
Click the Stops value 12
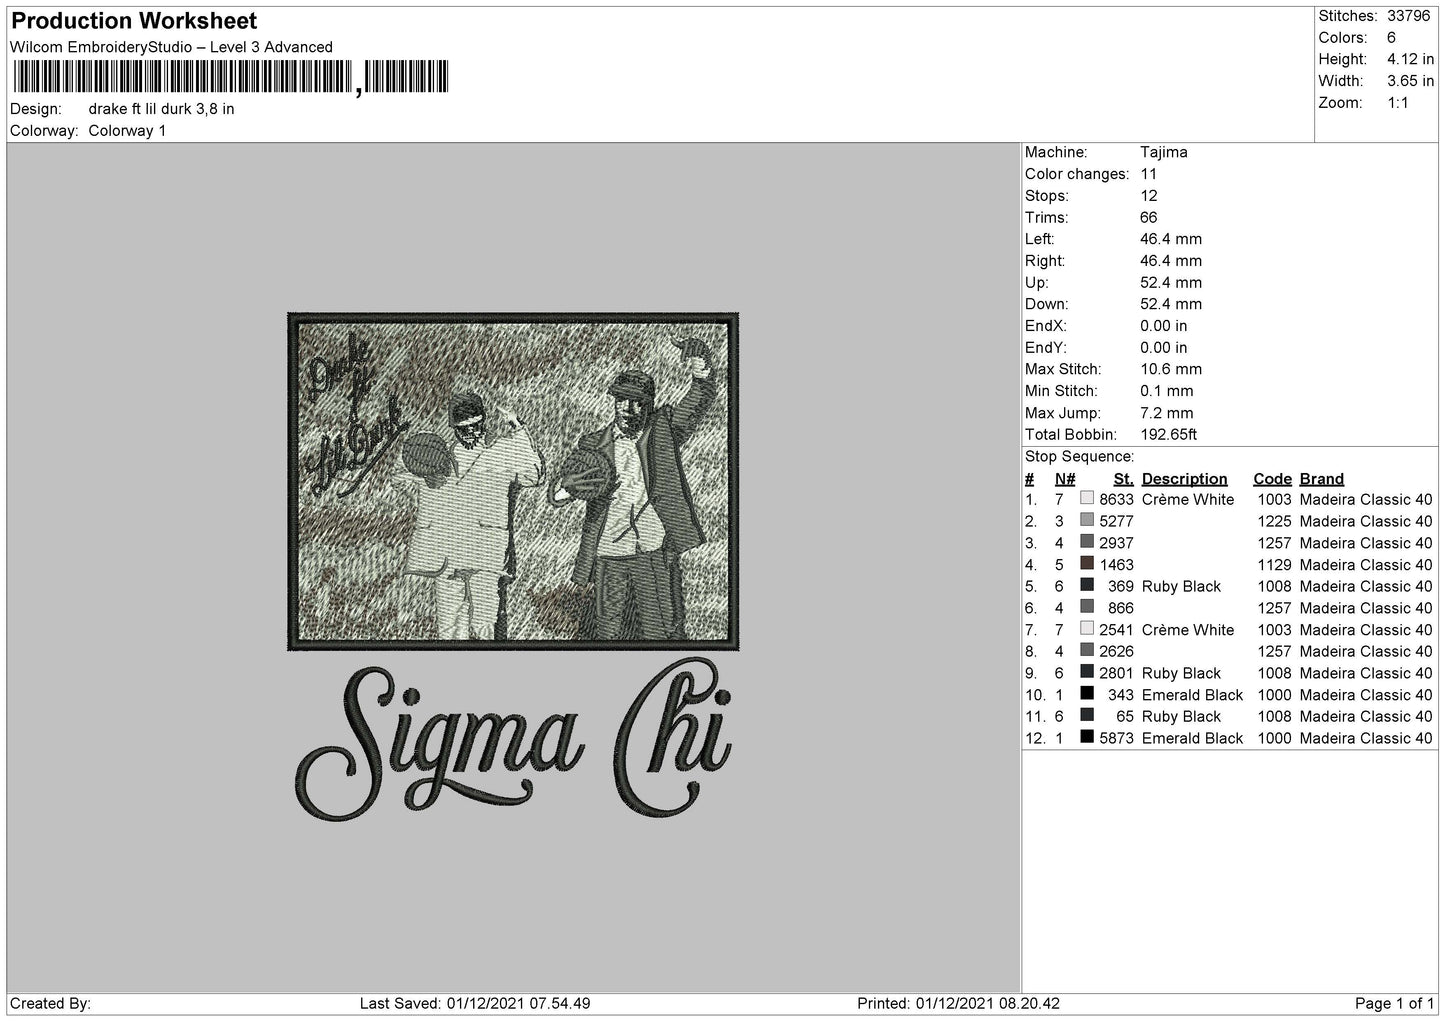tap(1148, 196)
